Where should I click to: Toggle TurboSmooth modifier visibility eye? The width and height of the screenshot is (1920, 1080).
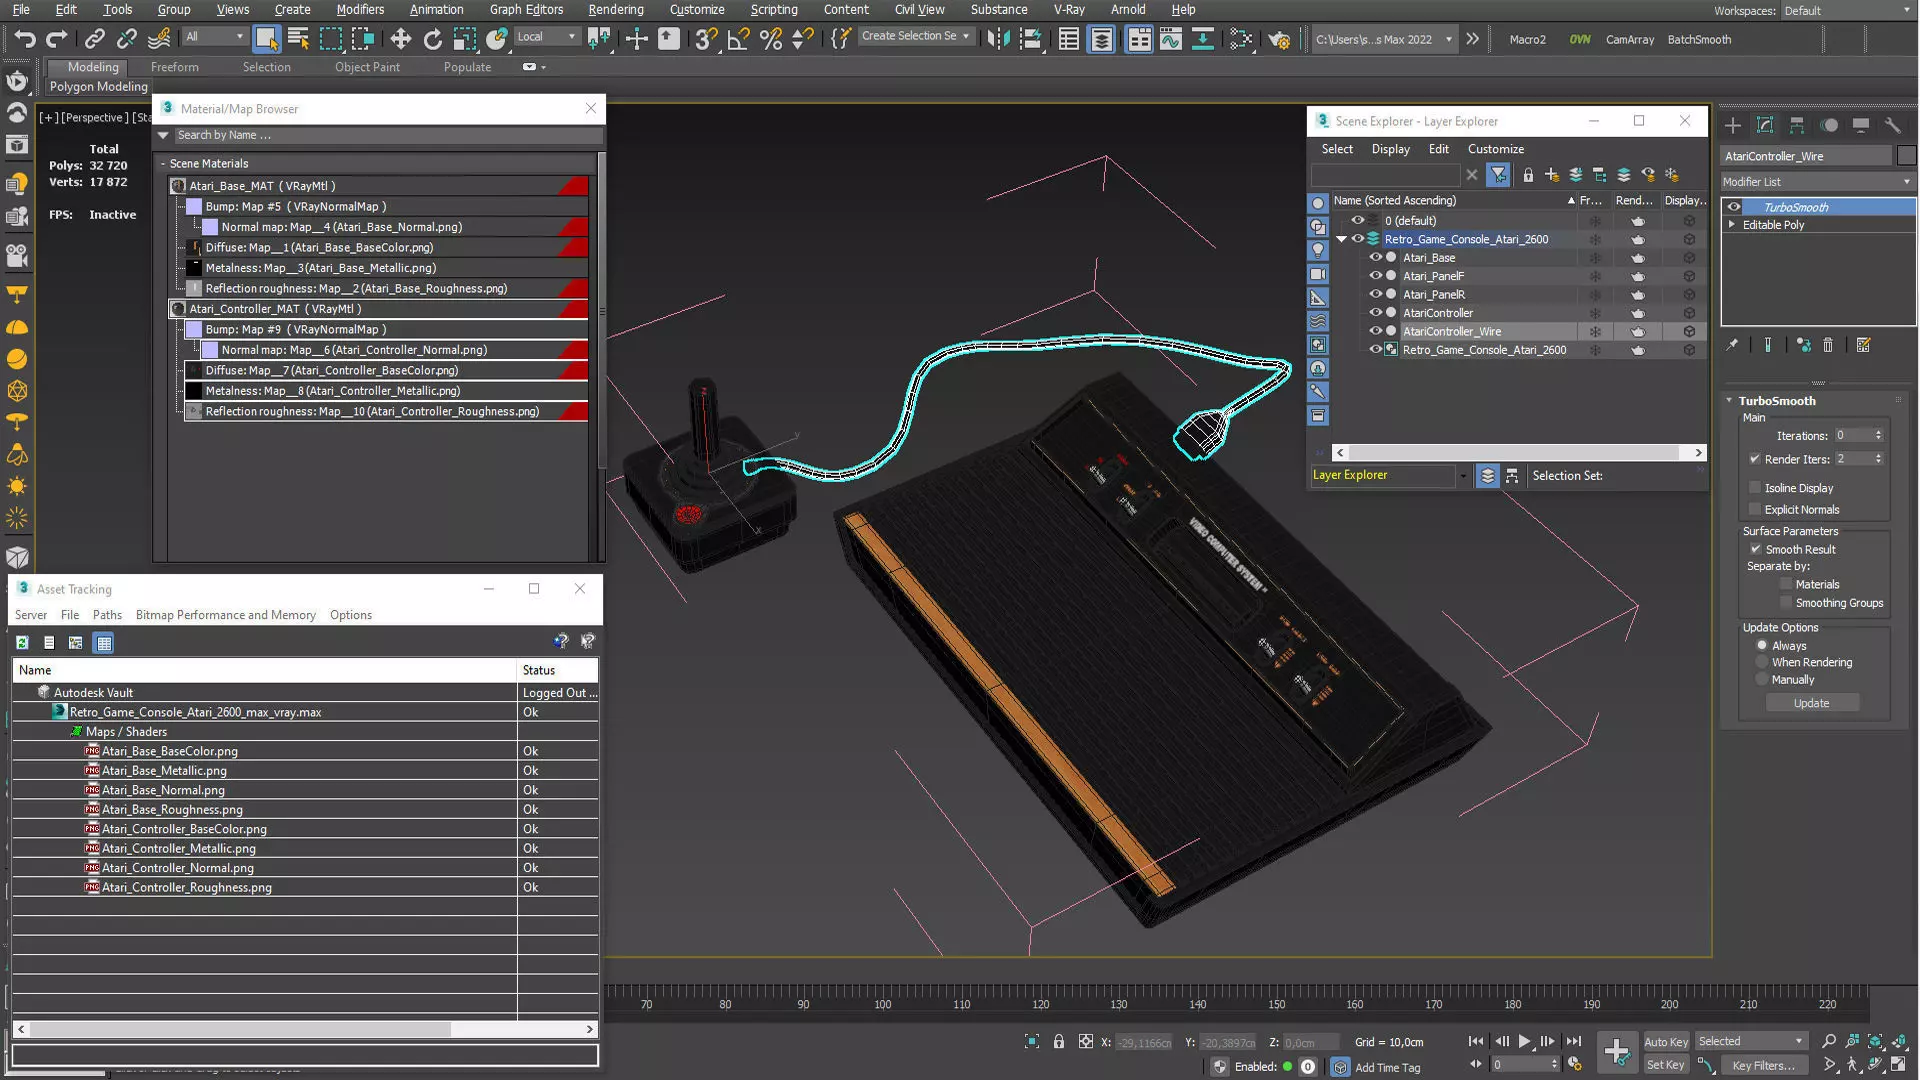(x=1734, y=207)
